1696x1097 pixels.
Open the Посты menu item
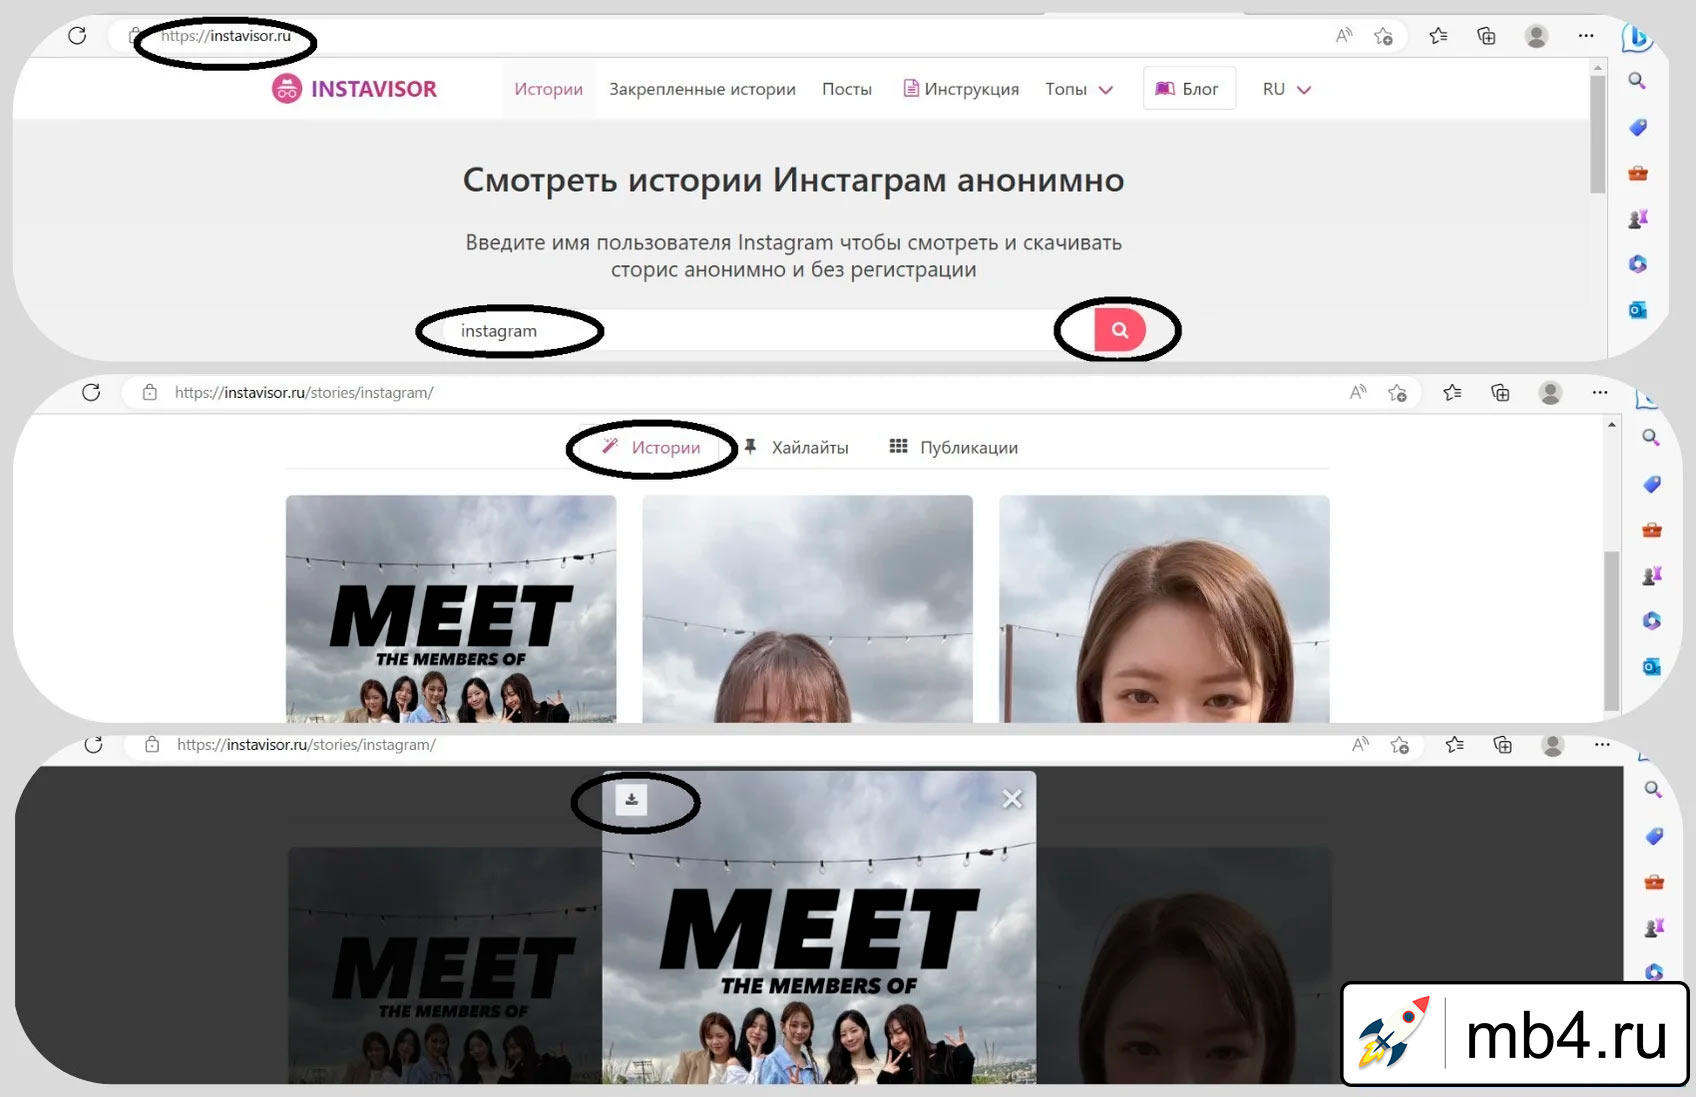pyautogui.click(x=847, y=89)
